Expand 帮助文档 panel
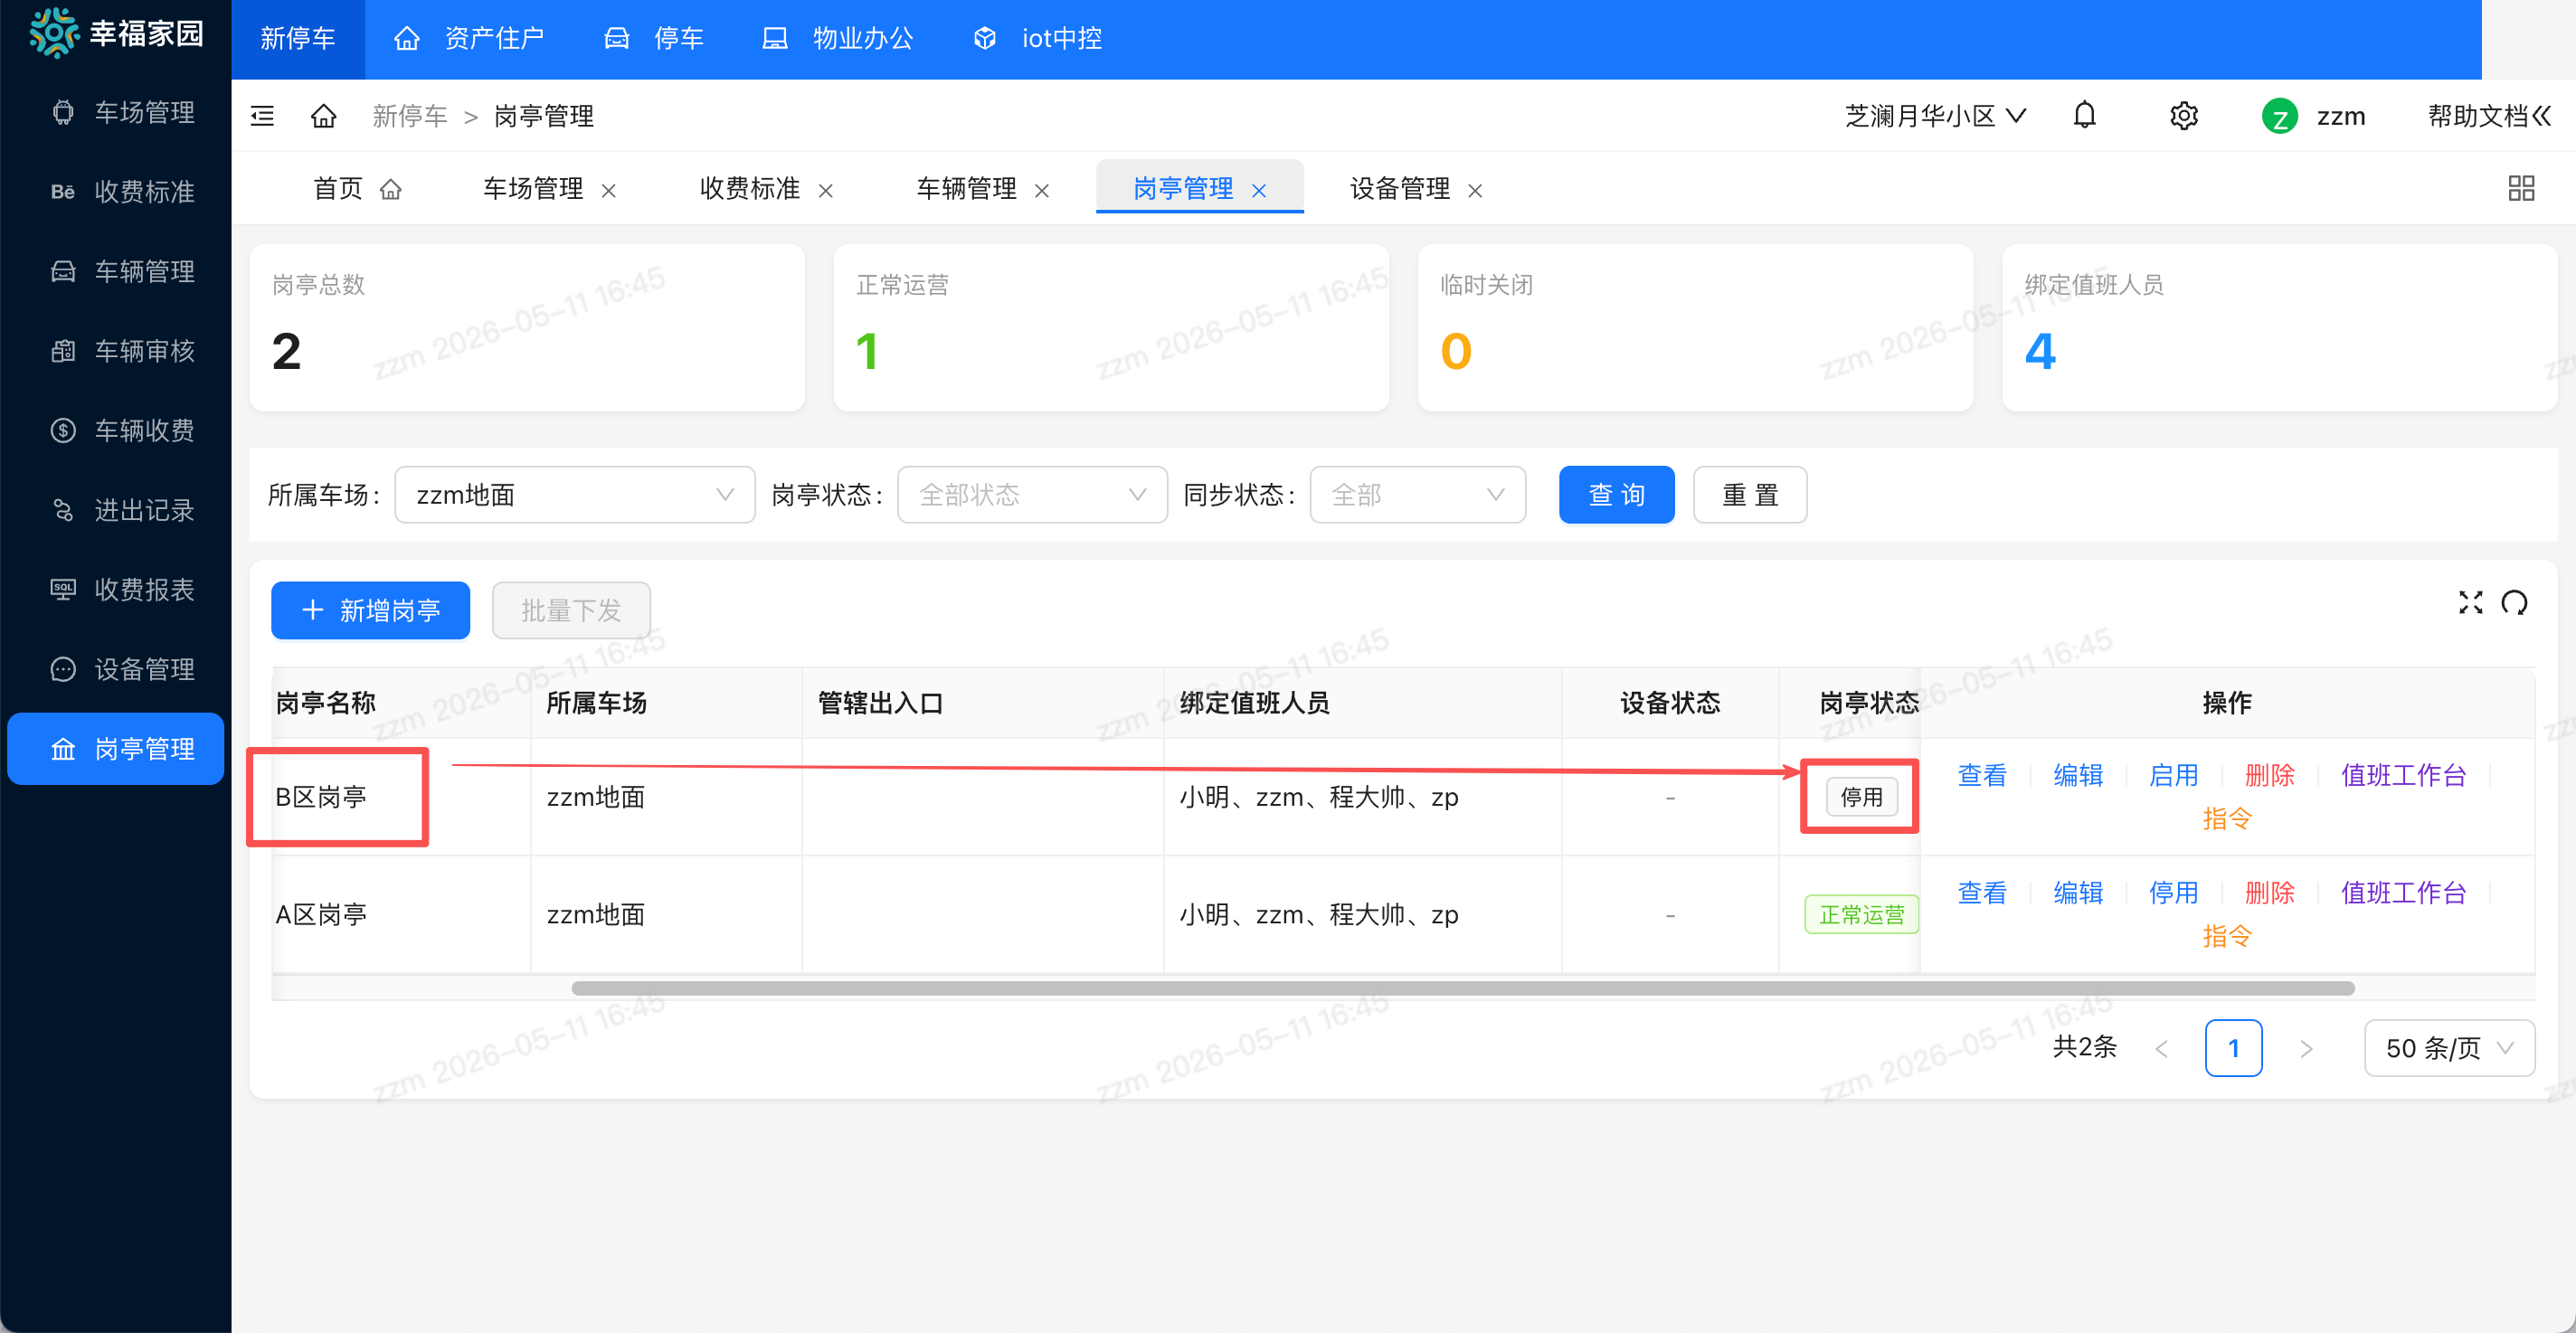The height and width of the screenshot is (1333, 2576). (2489, 116)
